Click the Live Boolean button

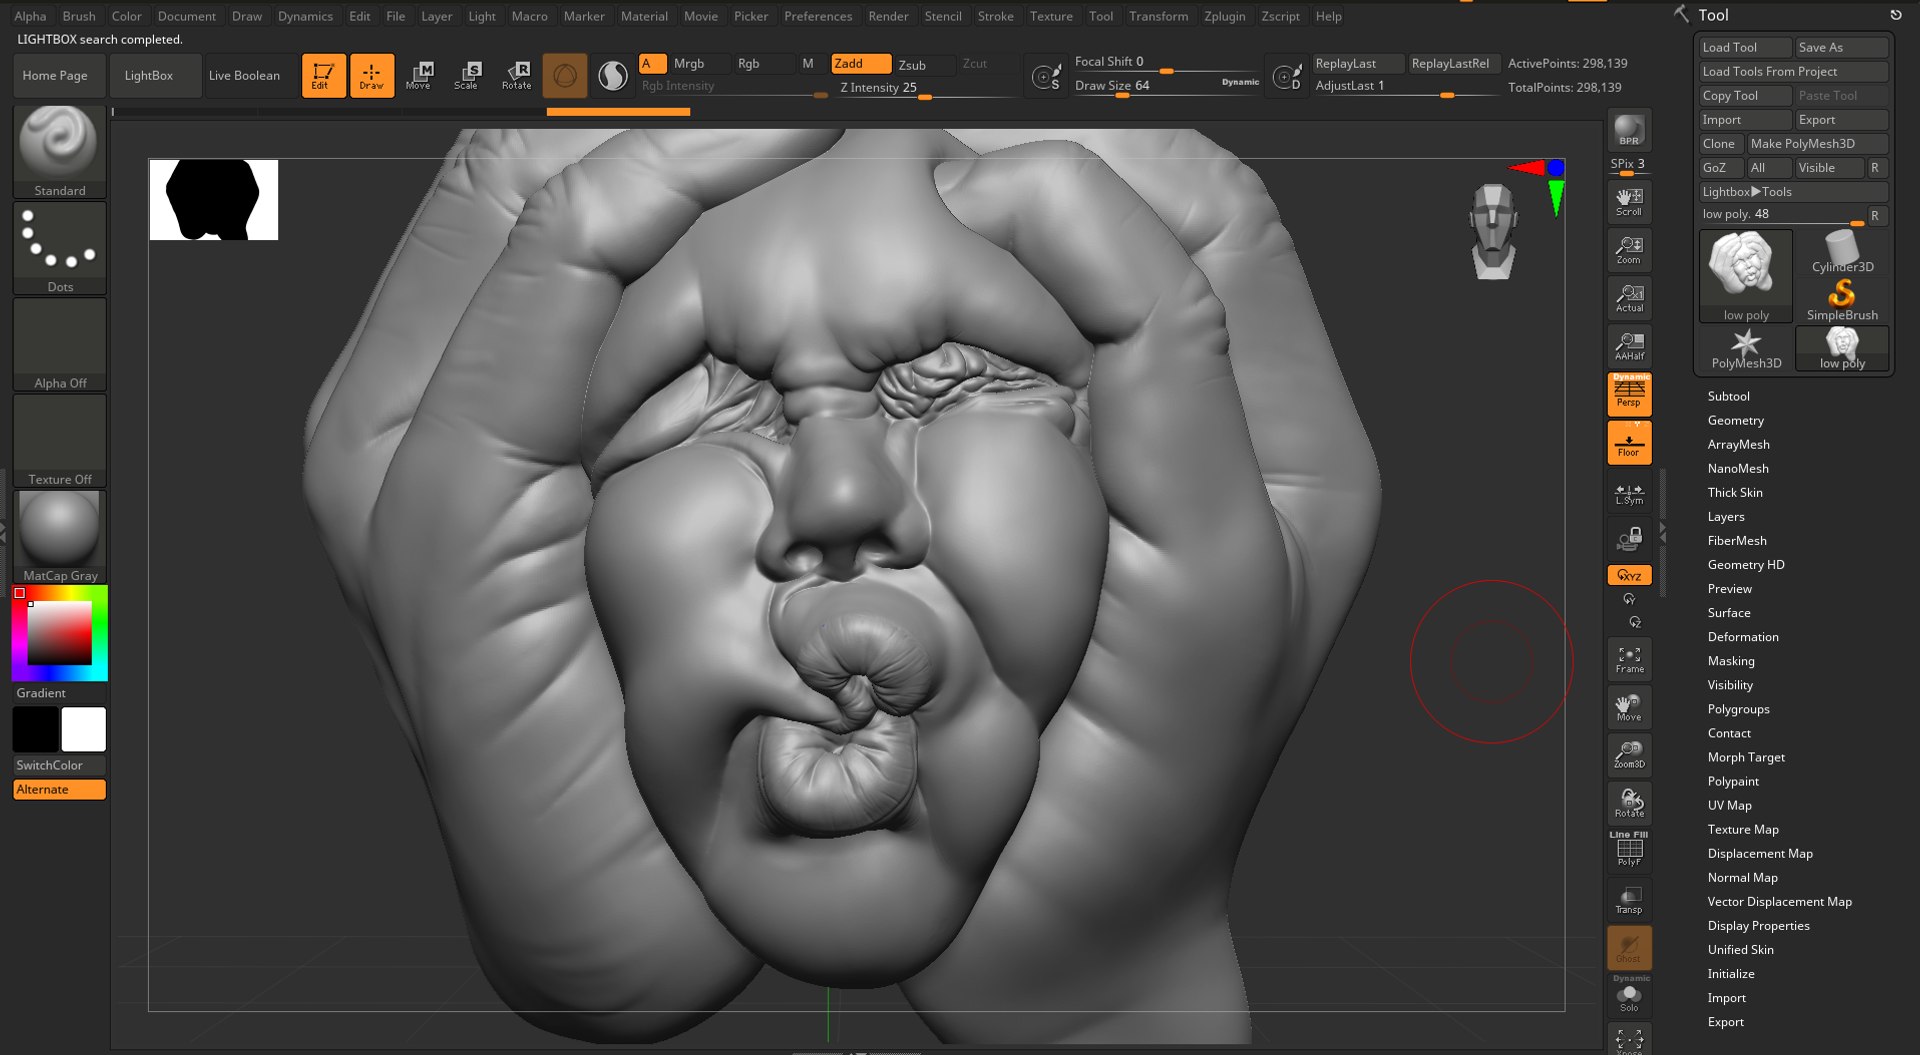click(244, 76)
